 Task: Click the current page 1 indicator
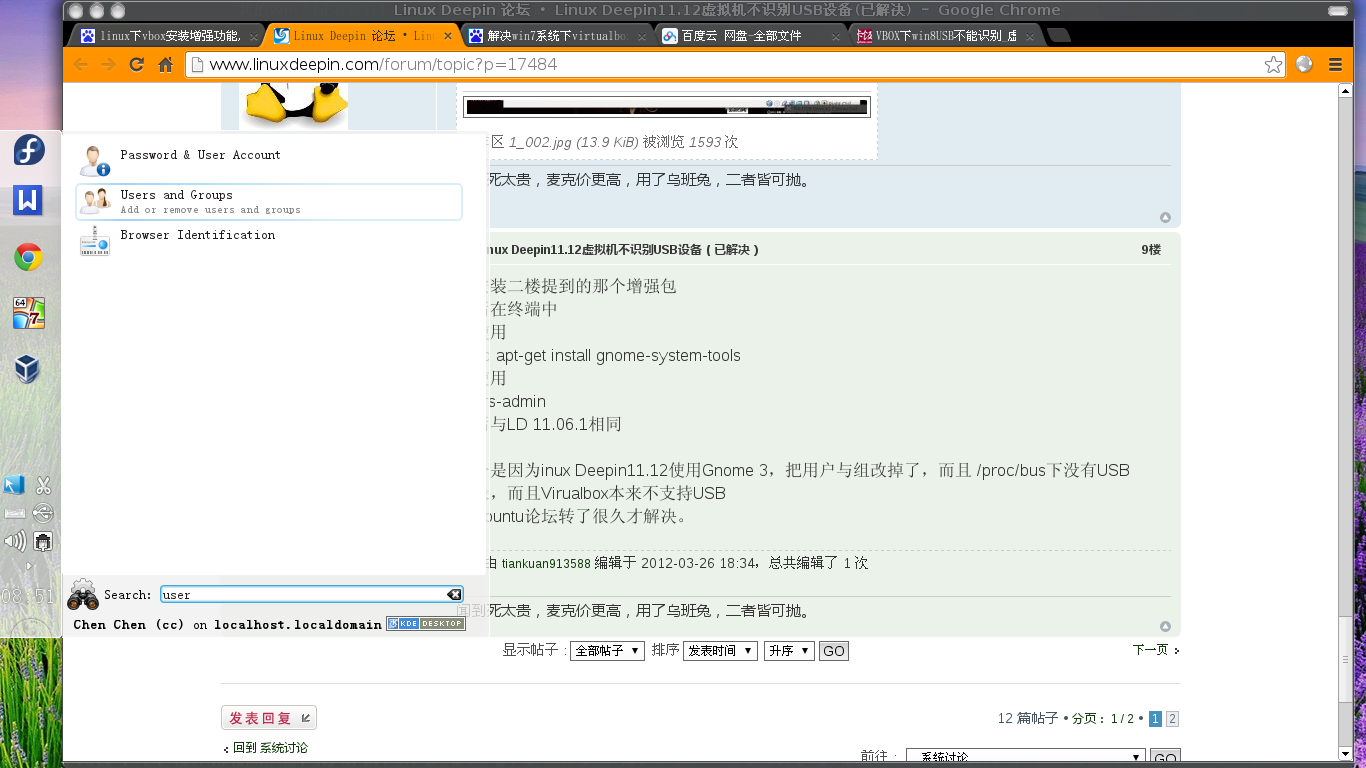point(1155,719)
